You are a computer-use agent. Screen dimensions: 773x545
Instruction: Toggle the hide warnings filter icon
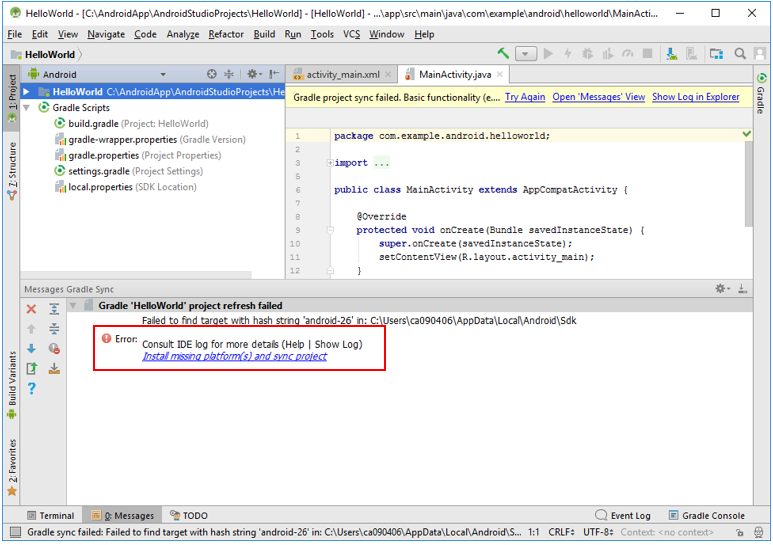point(54,348)
